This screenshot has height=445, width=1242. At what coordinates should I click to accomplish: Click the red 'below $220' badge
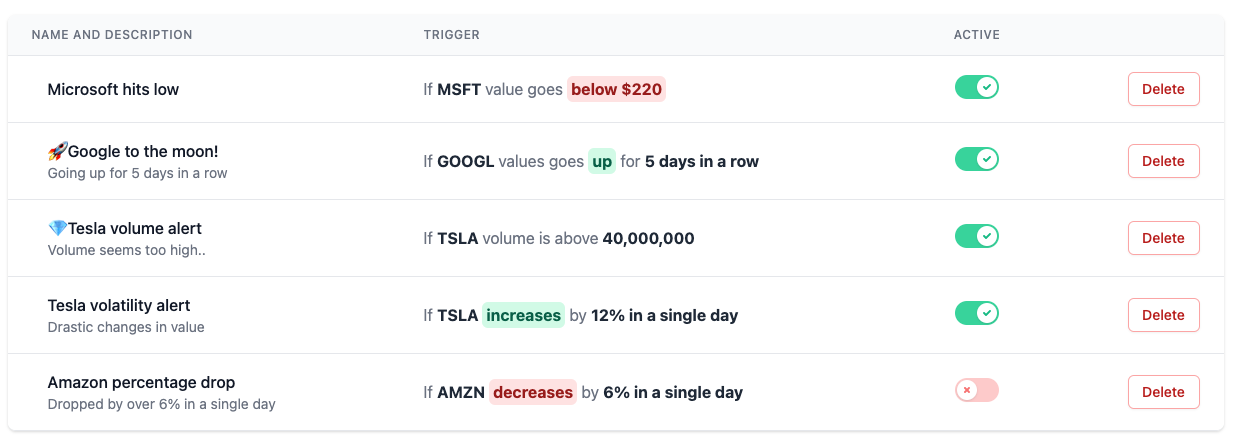[x=616, y=89]
